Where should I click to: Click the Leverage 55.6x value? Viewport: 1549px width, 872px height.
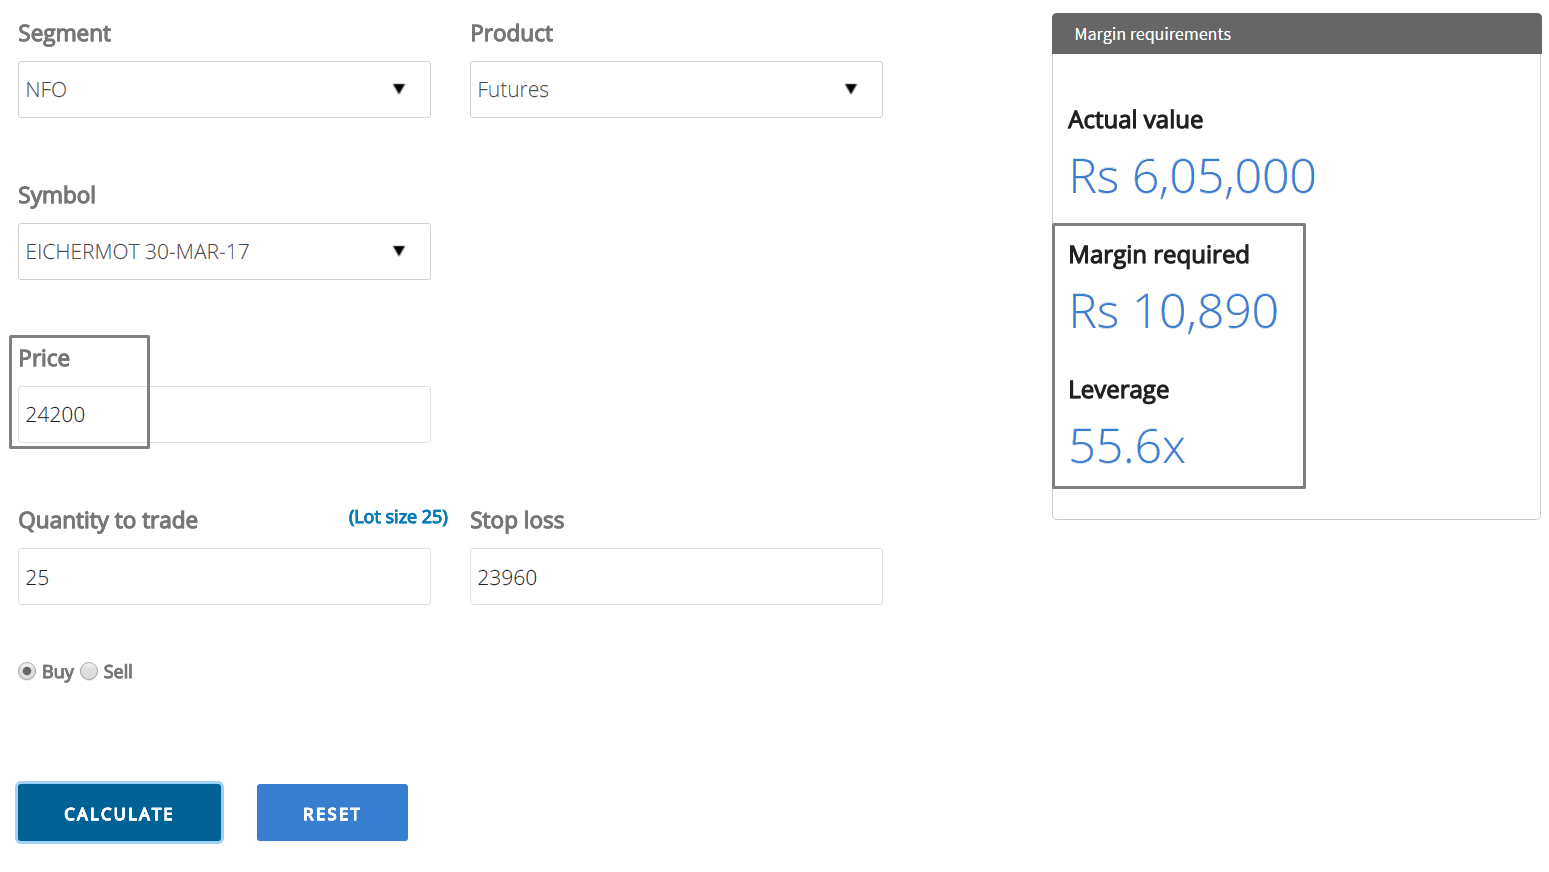tap(1127, 446)
